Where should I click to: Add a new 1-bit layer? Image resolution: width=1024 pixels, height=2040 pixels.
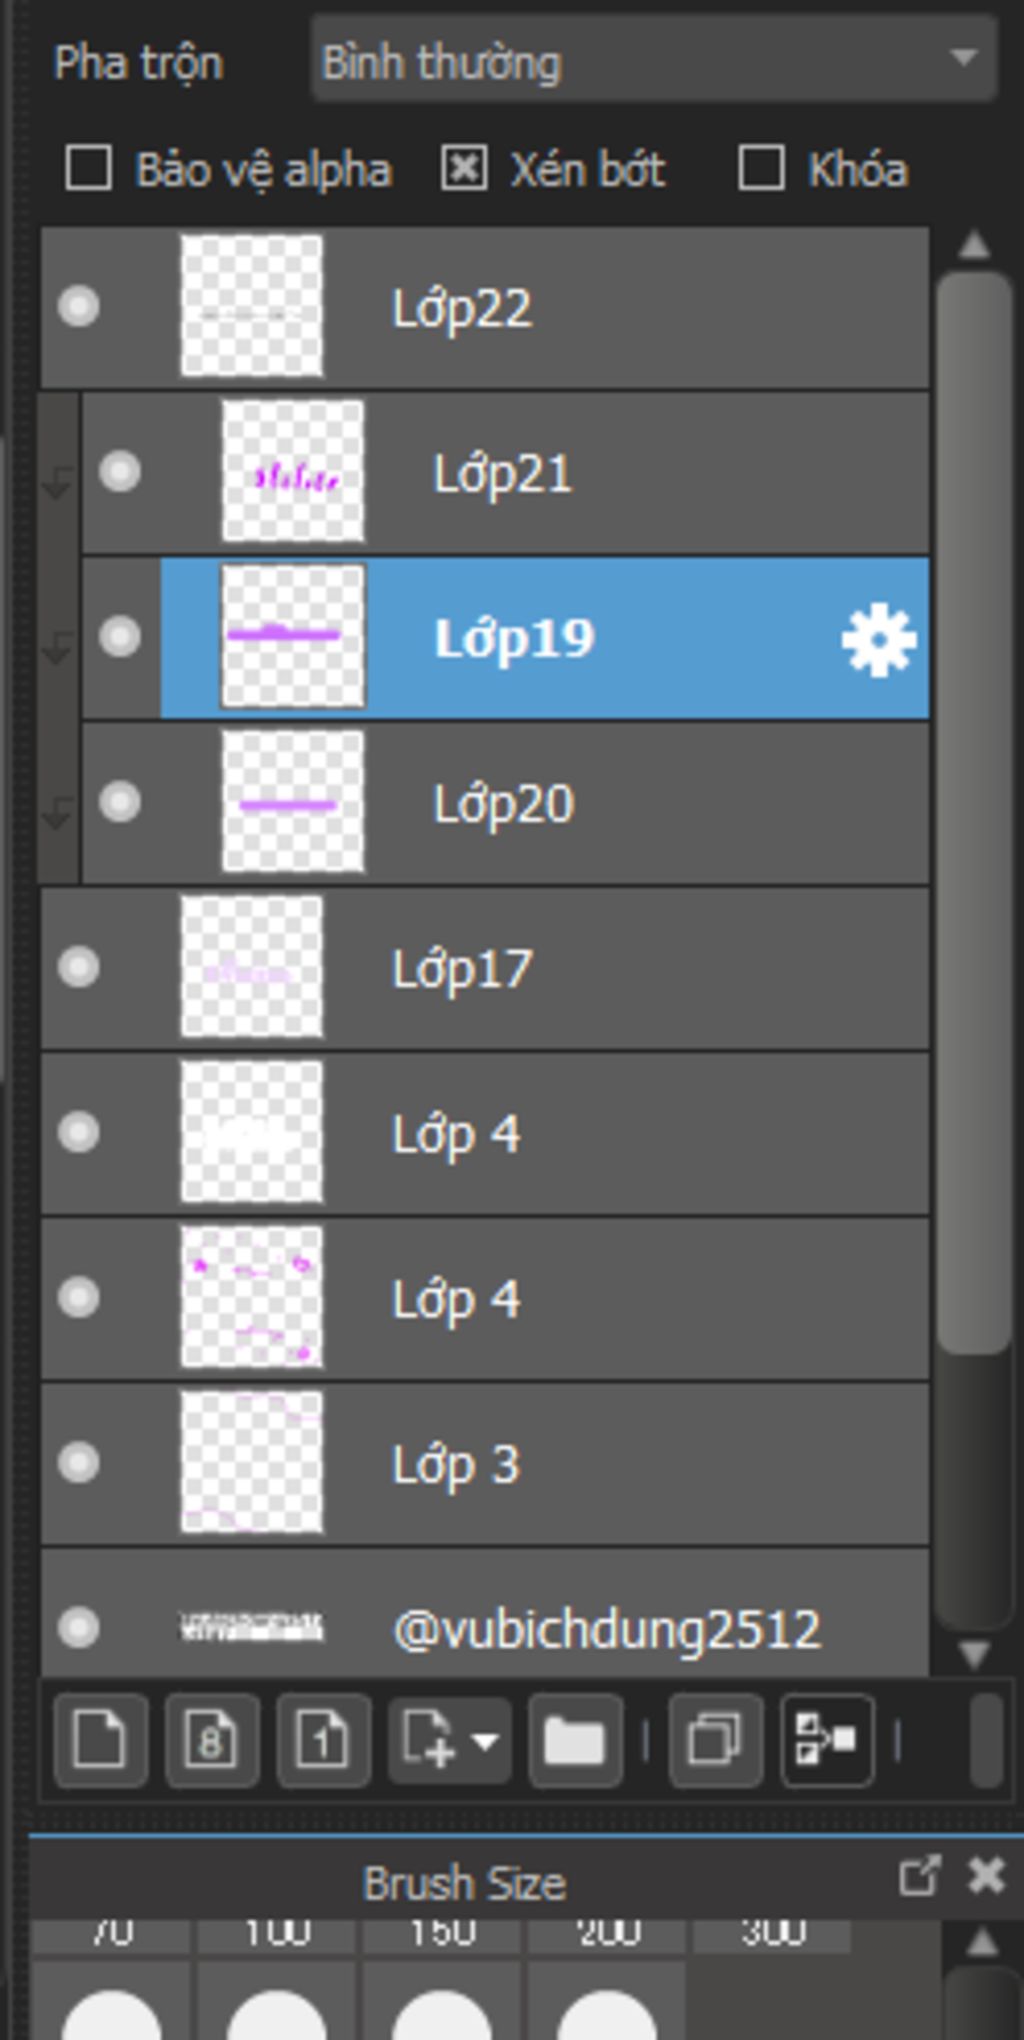323,1741
